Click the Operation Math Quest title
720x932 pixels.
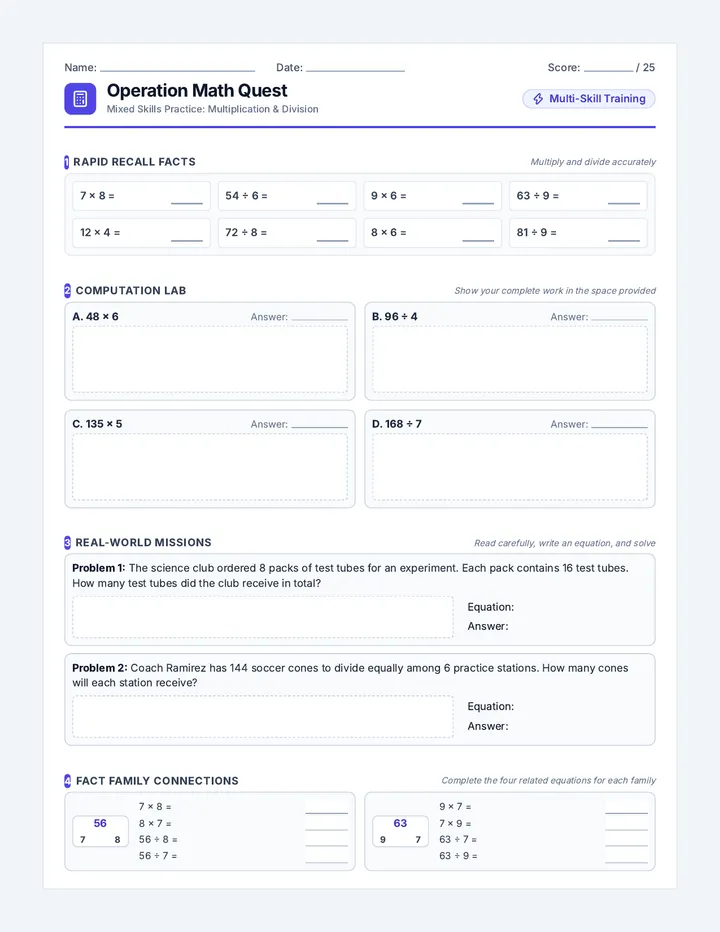197,90
